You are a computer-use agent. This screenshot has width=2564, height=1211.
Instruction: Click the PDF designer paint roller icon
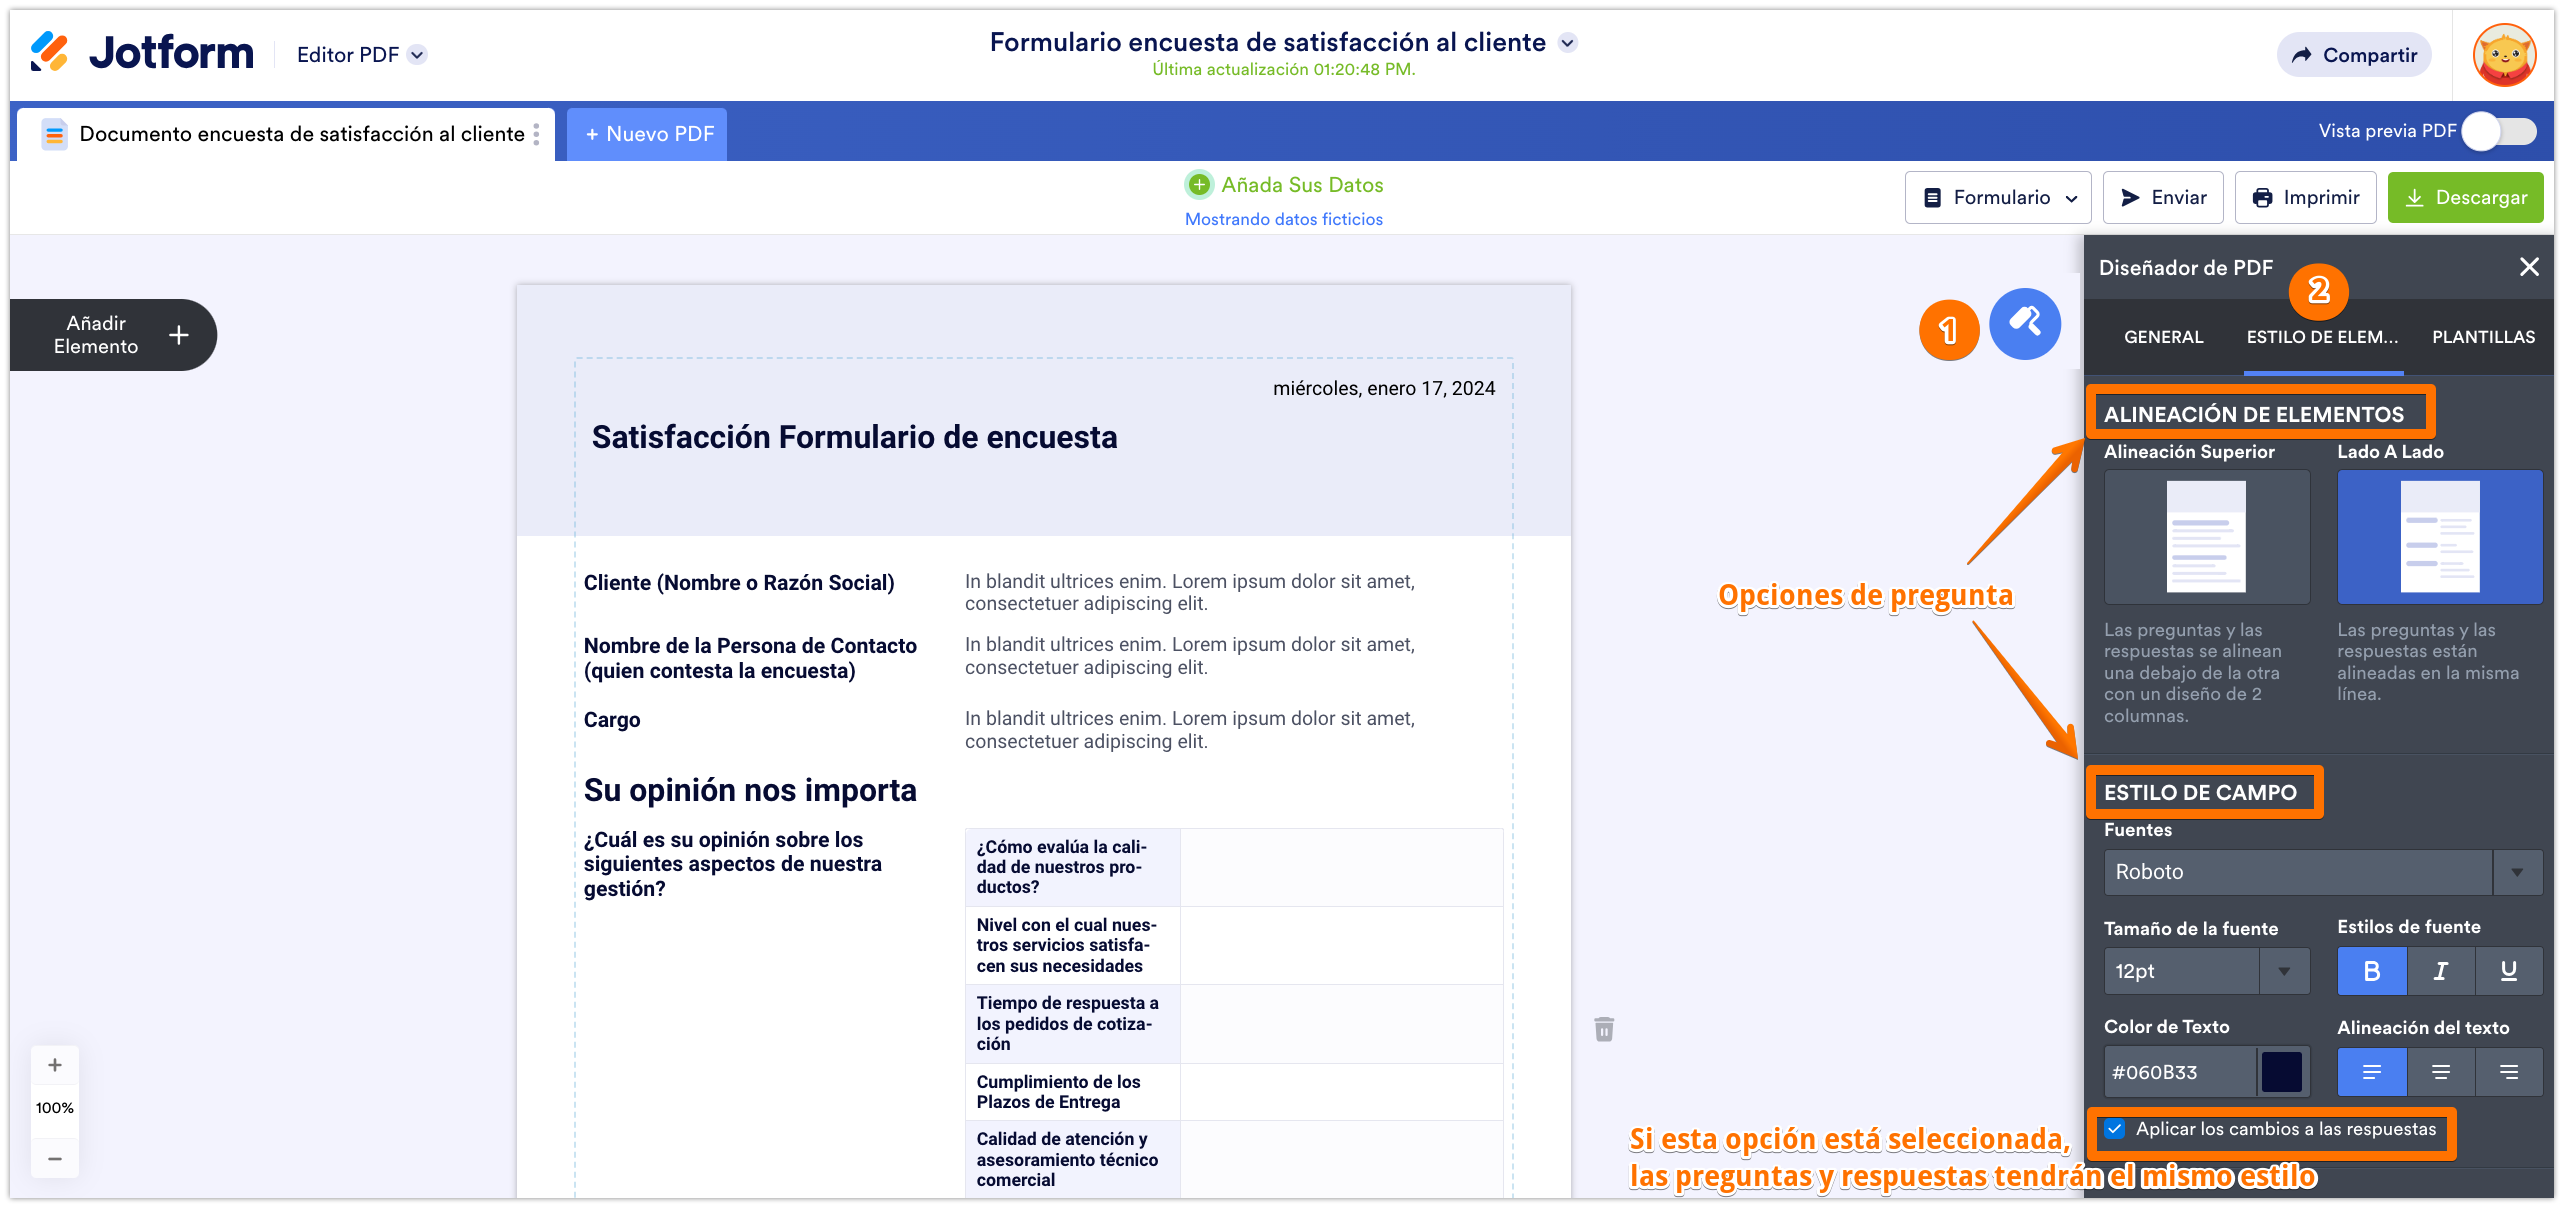click(2024, 324)
